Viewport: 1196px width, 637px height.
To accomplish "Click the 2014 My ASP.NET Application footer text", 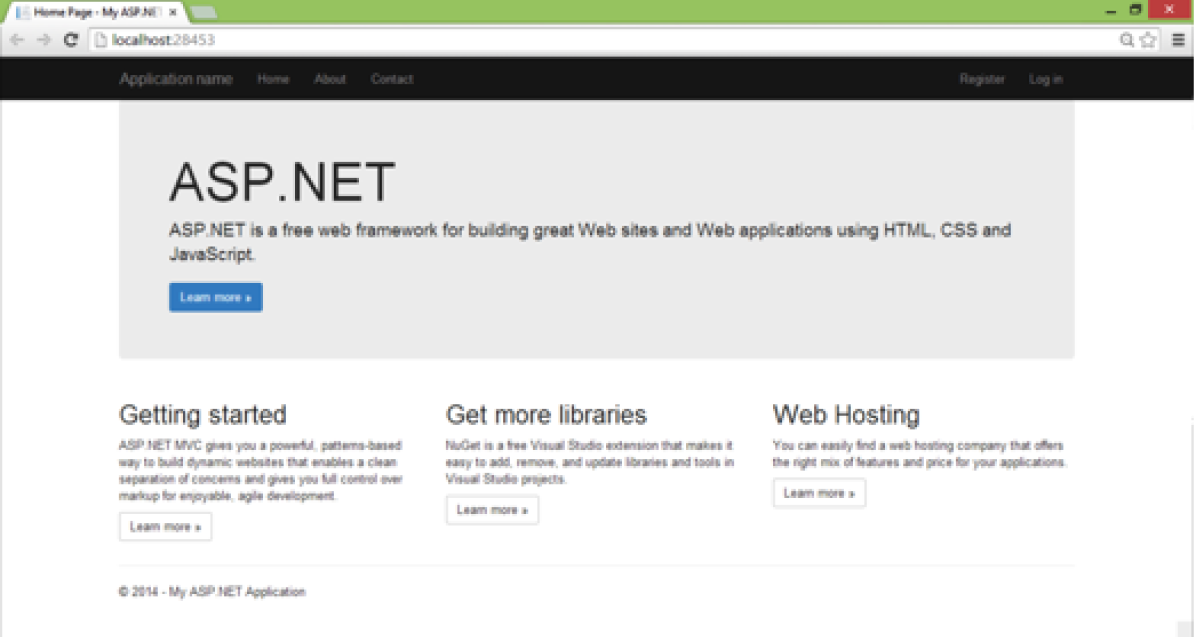I will pos(212,591).
